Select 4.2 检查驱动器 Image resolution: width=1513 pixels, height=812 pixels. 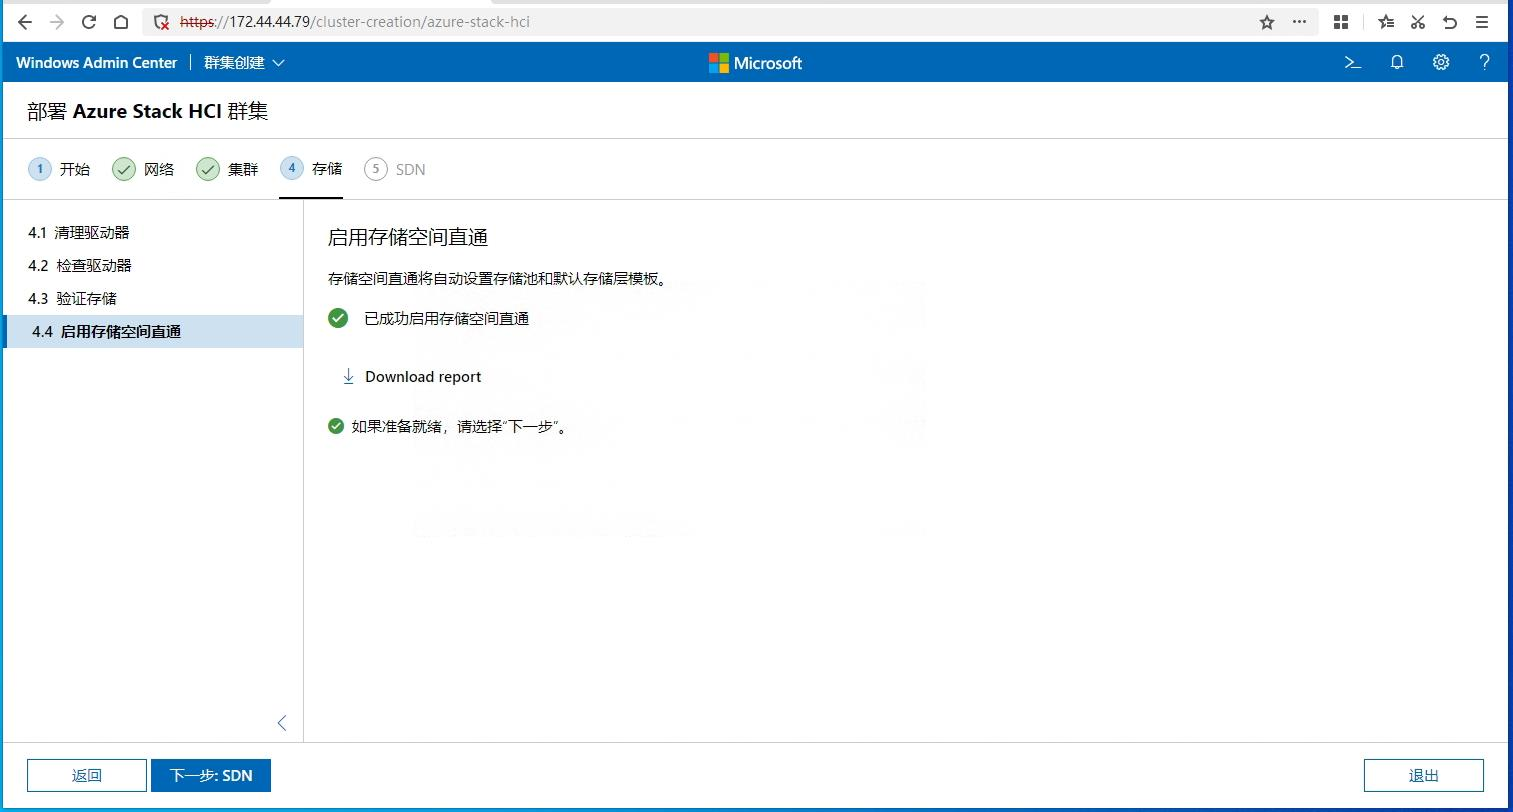(153, 266)
